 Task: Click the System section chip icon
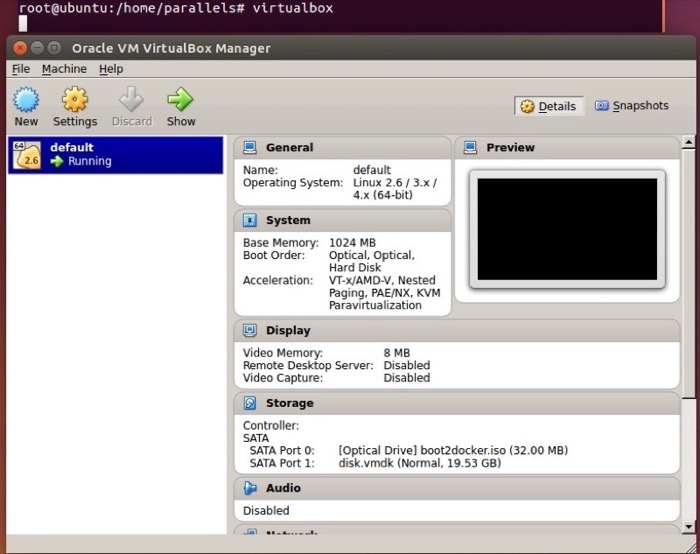click(250, 220)
